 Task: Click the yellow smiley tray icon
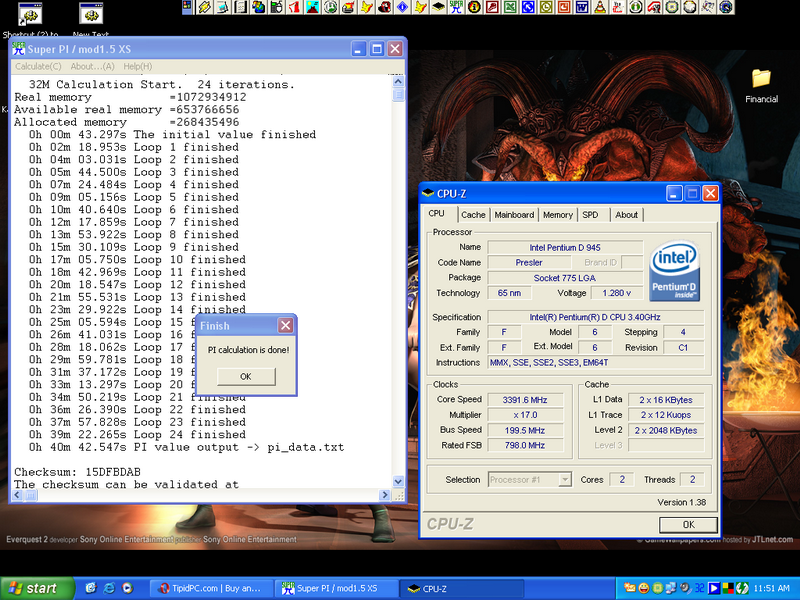(x=643, y=588)
